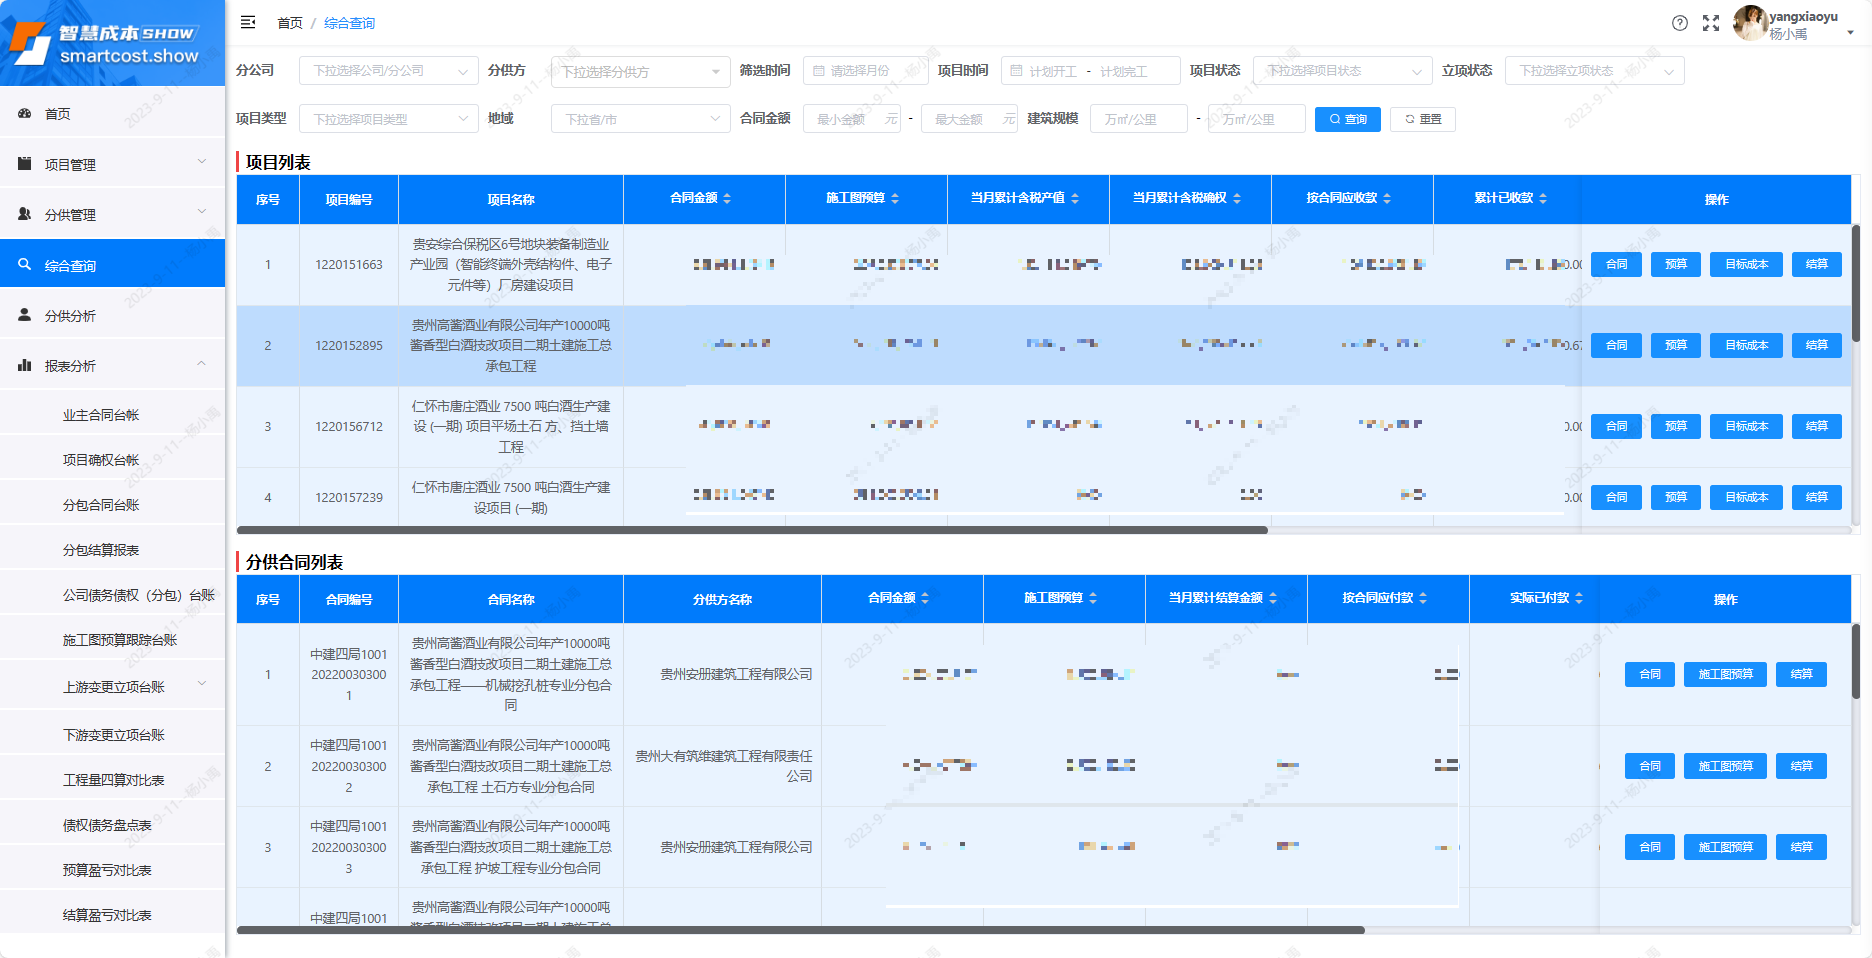Click the 最小金额 amount input field

click(852, 118)
